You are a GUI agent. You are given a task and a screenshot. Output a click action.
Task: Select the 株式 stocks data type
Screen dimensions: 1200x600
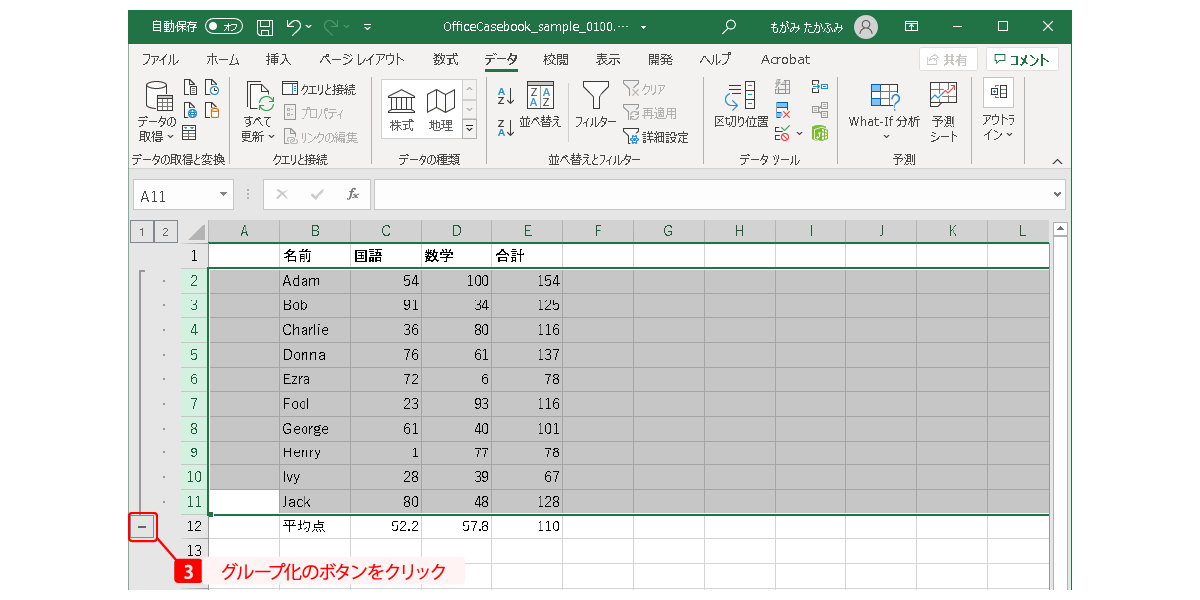(x=401, y=109)
